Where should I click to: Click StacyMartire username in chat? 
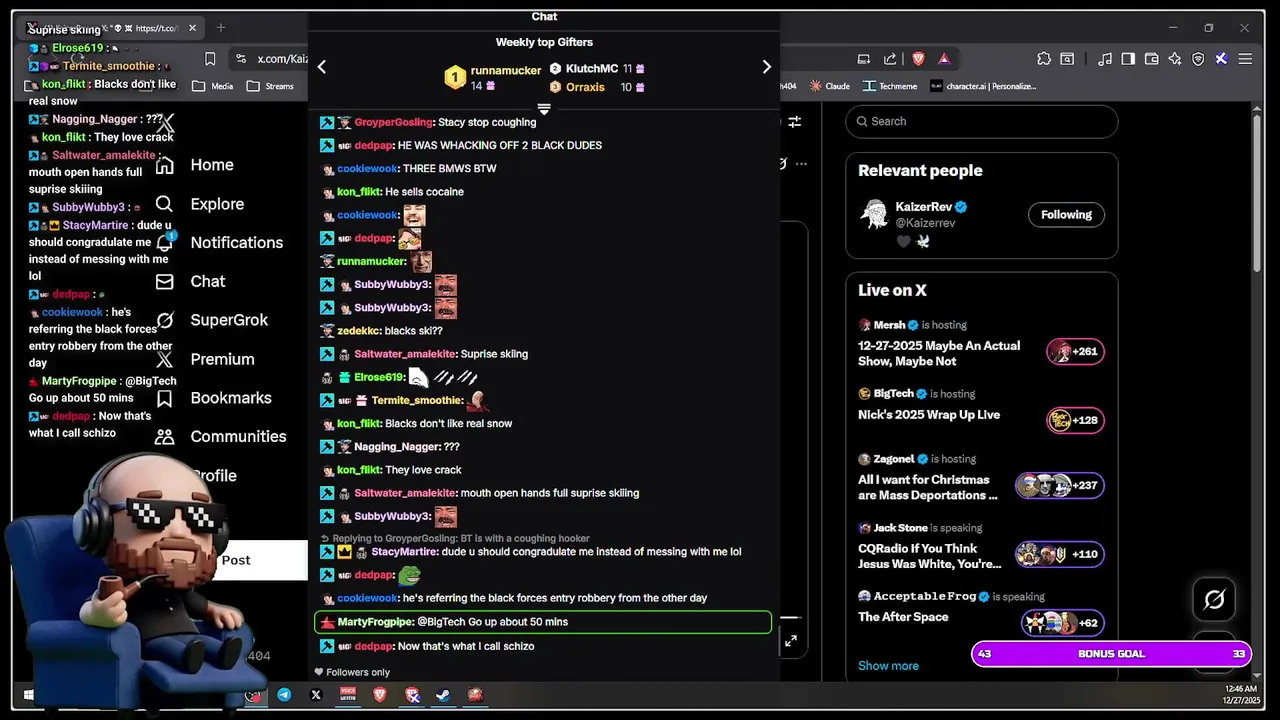[404, 552]
